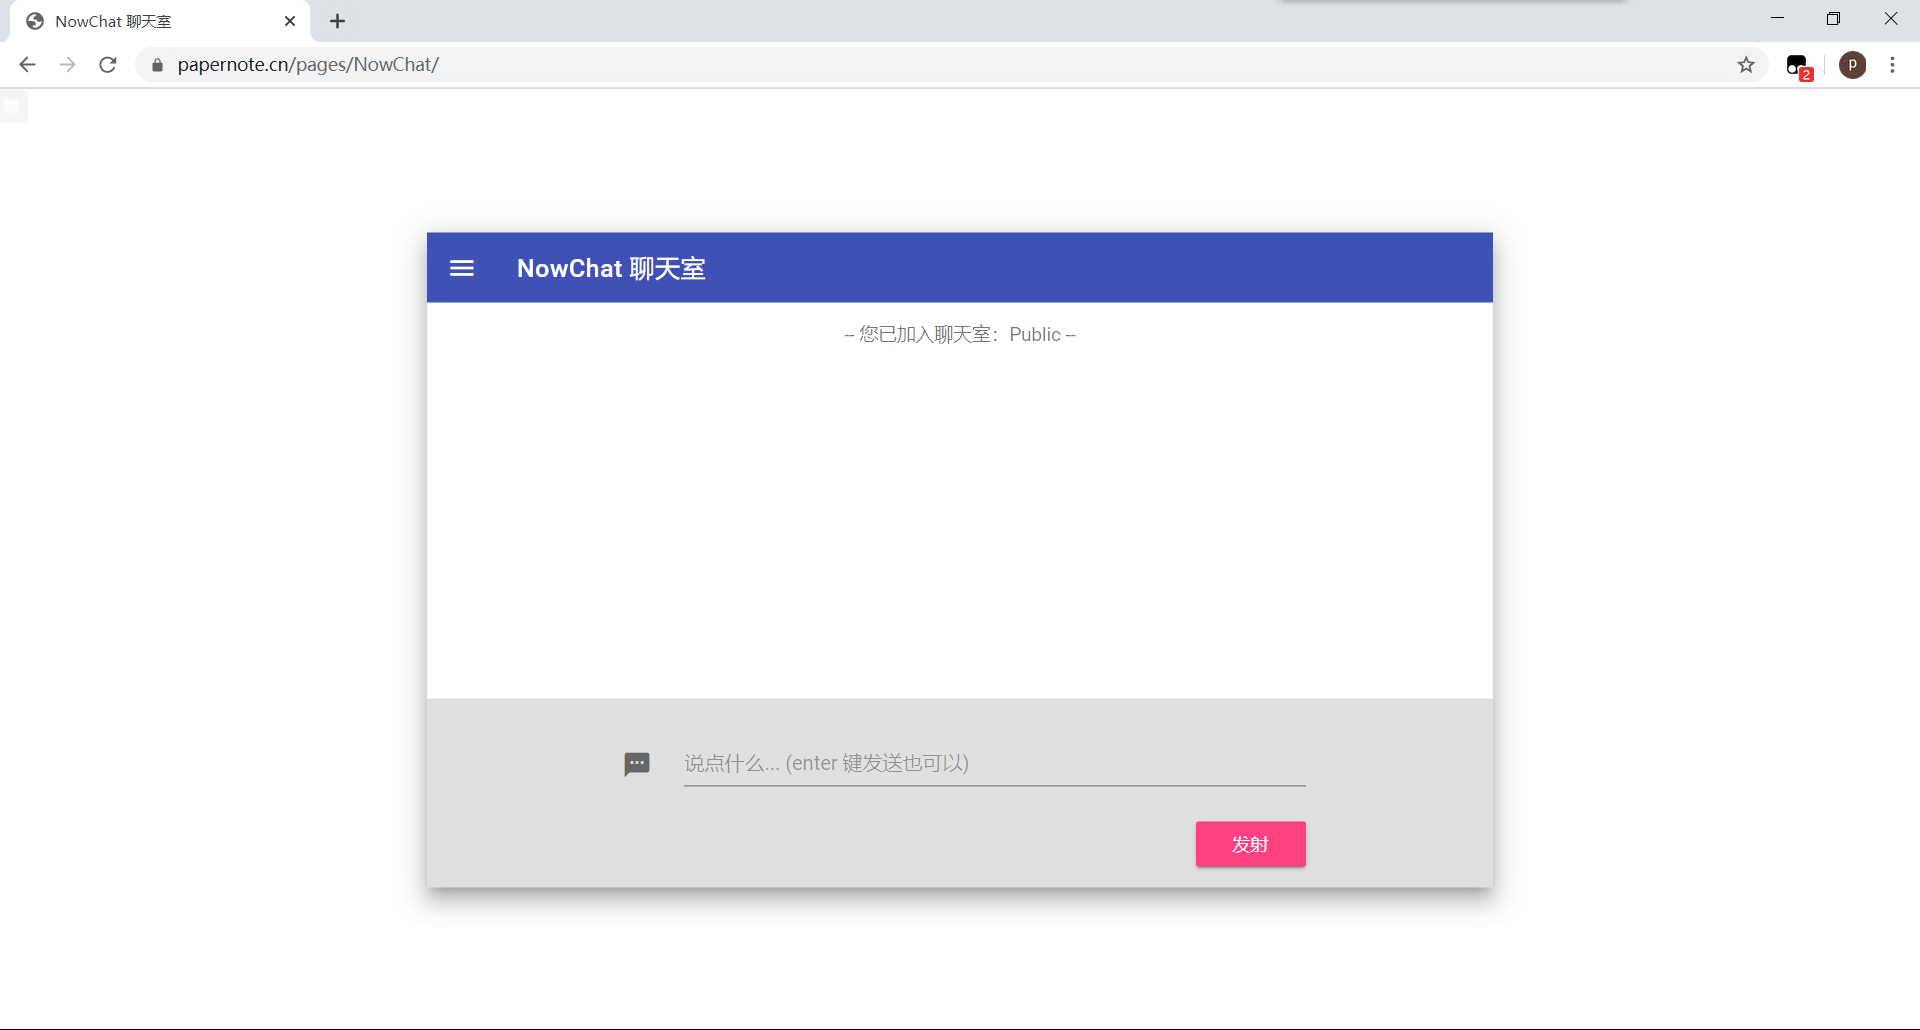Open a new browser tab
1920x1030 pixels.
[x=338, y=21]
